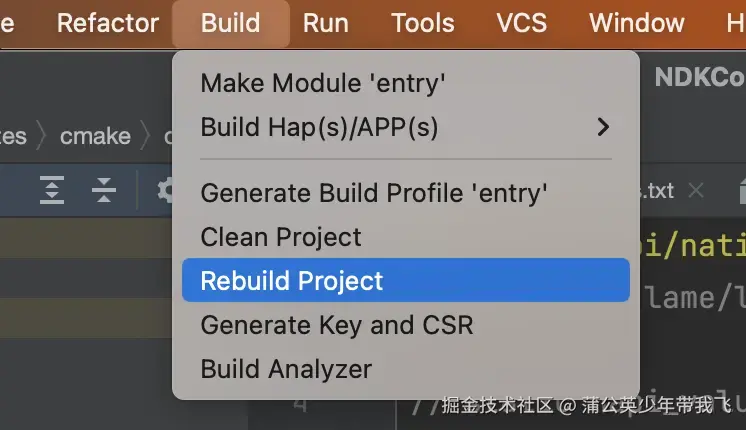Choose Build Hap(s)/APP(s) from Build menu
This screenshot has height=430, width=746.
pos(319,127)
